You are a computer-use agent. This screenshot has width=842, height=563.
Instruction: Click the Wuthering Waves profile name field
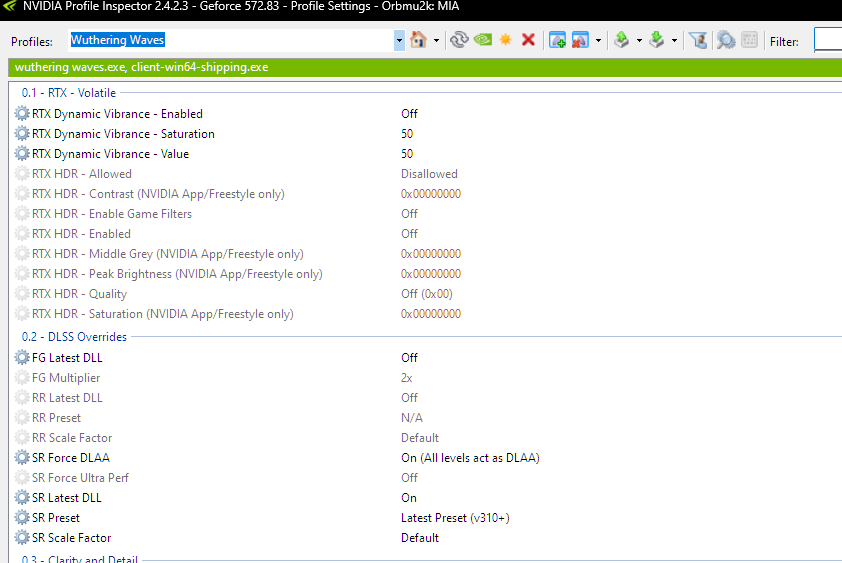tap(231, 40)
